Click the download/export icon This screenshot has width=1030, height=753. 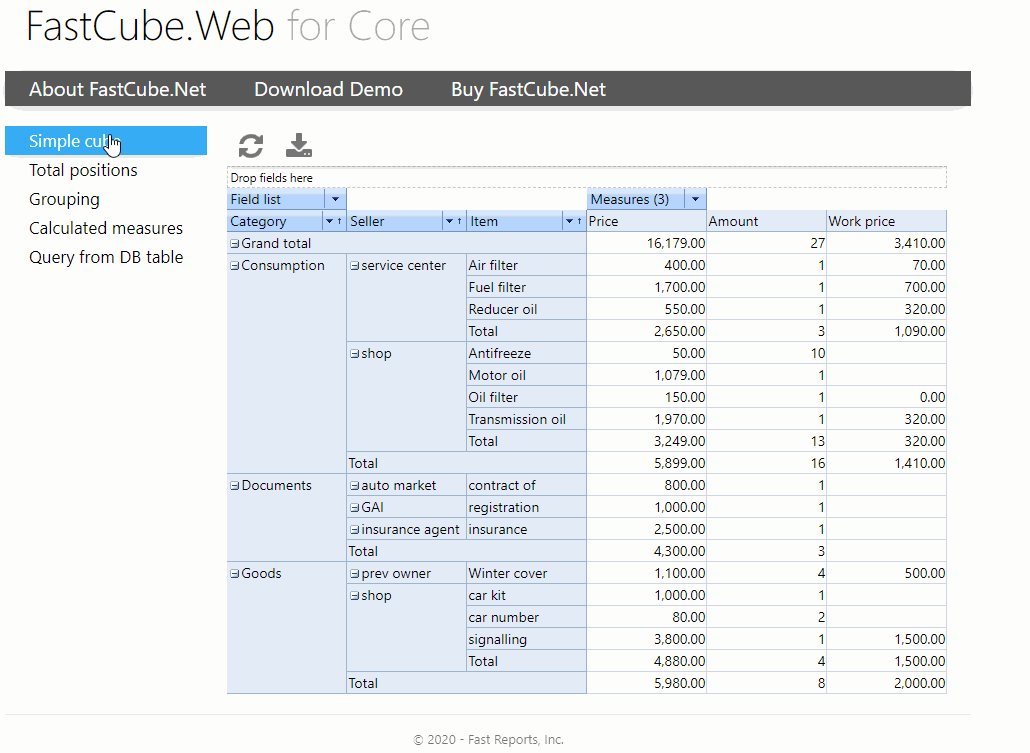299,145
